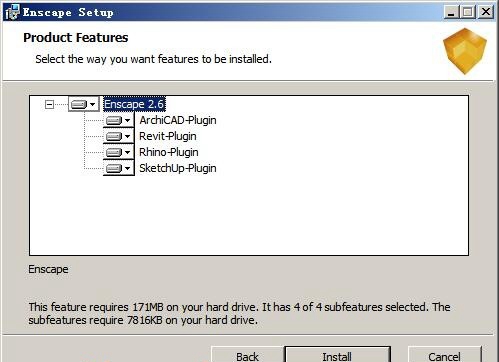Image resolution: width=499 pixels, height=362 pixels.
Task: Collapse the Enscape 2.6 tree node
Action: tap(49, 105)
